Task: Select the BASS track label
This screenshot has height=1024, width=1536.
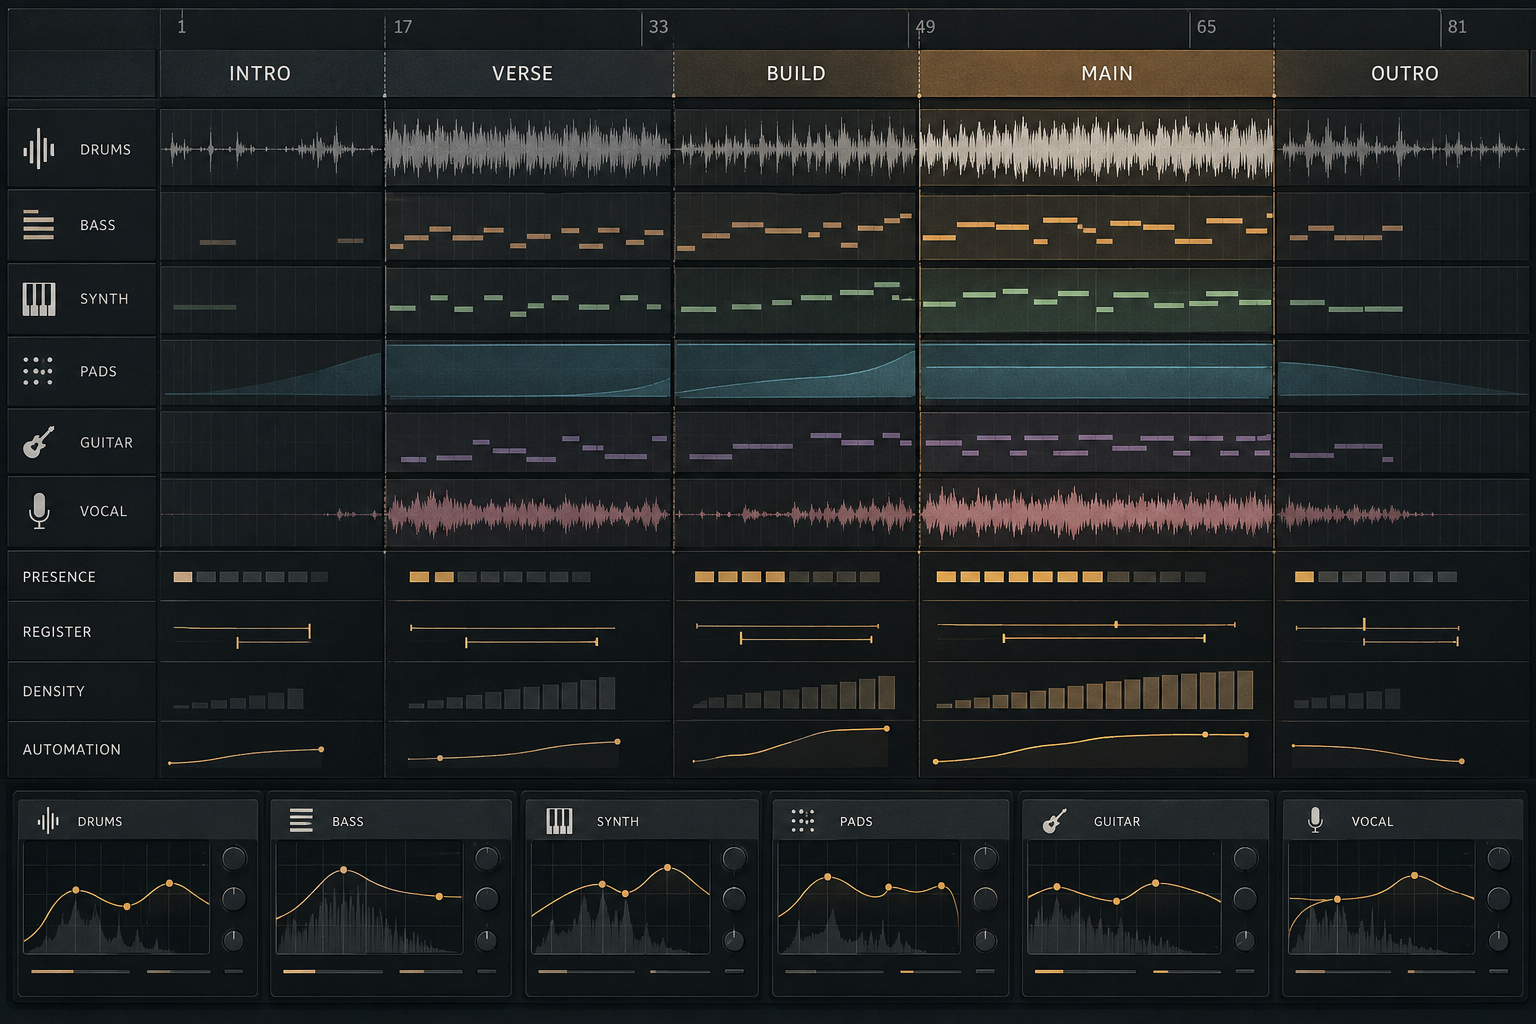Action: [x=98, y=225]
